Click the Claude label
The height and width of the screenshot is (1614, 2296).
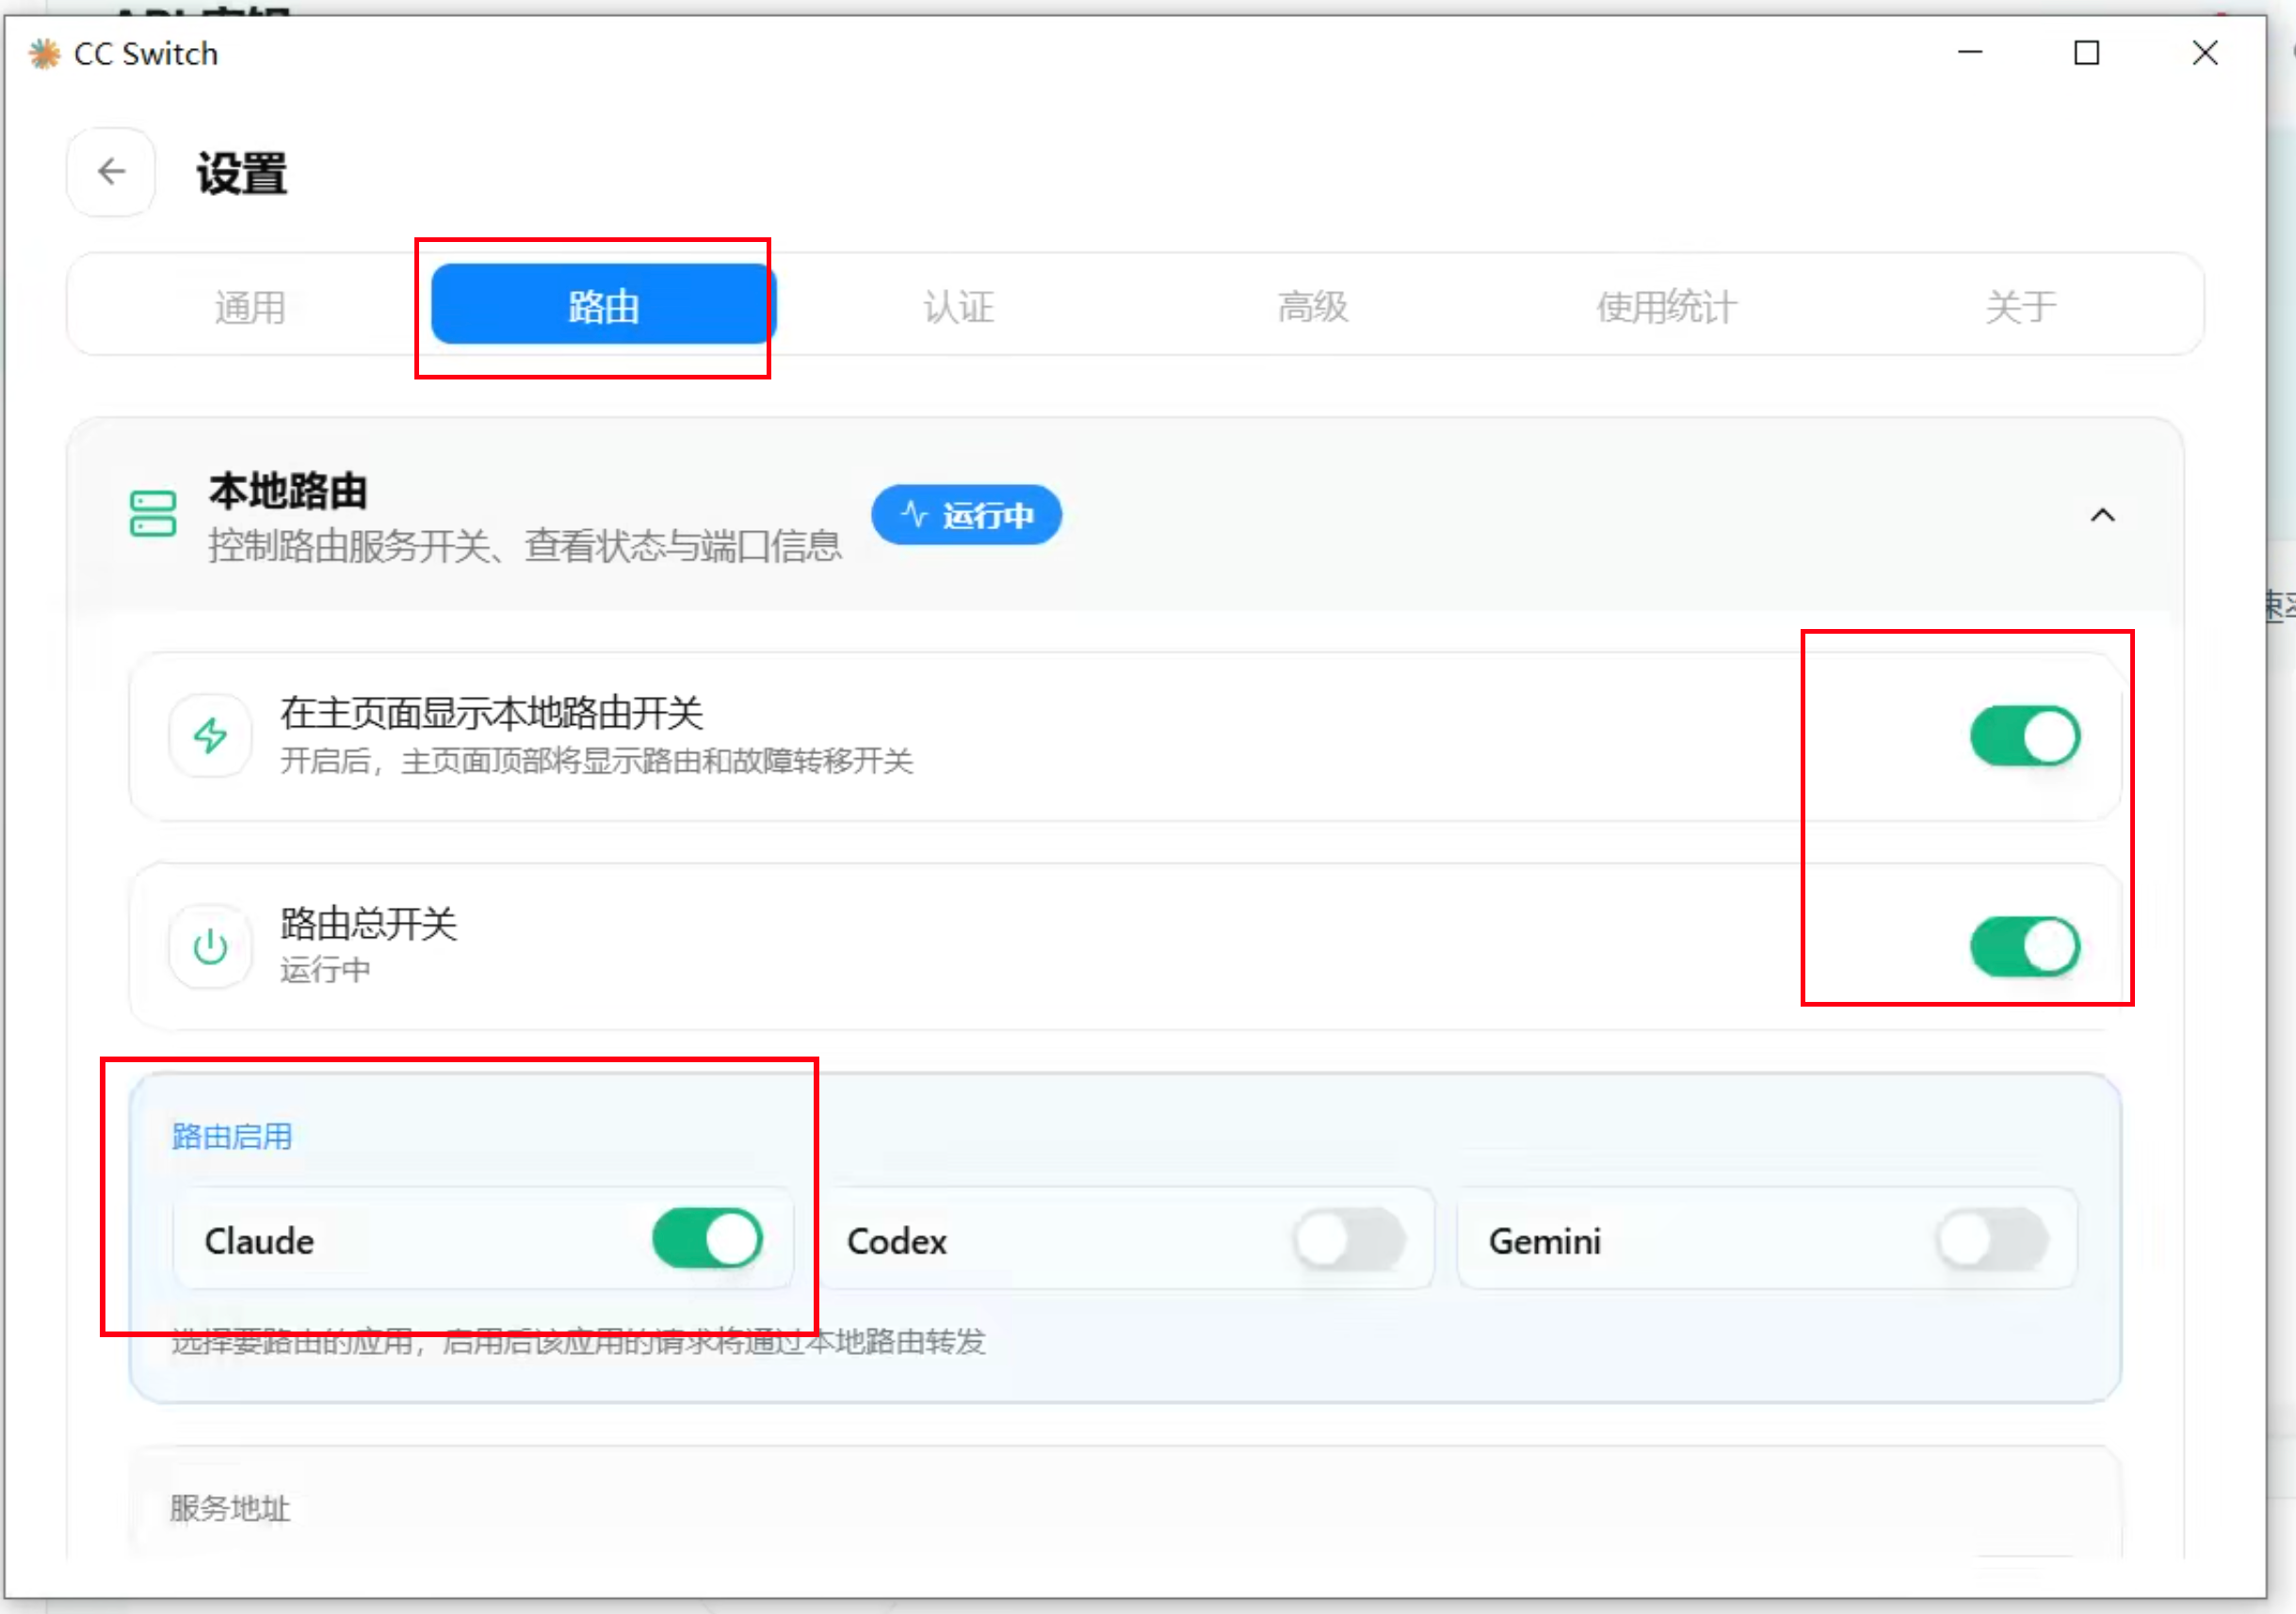pos(259,1241)
